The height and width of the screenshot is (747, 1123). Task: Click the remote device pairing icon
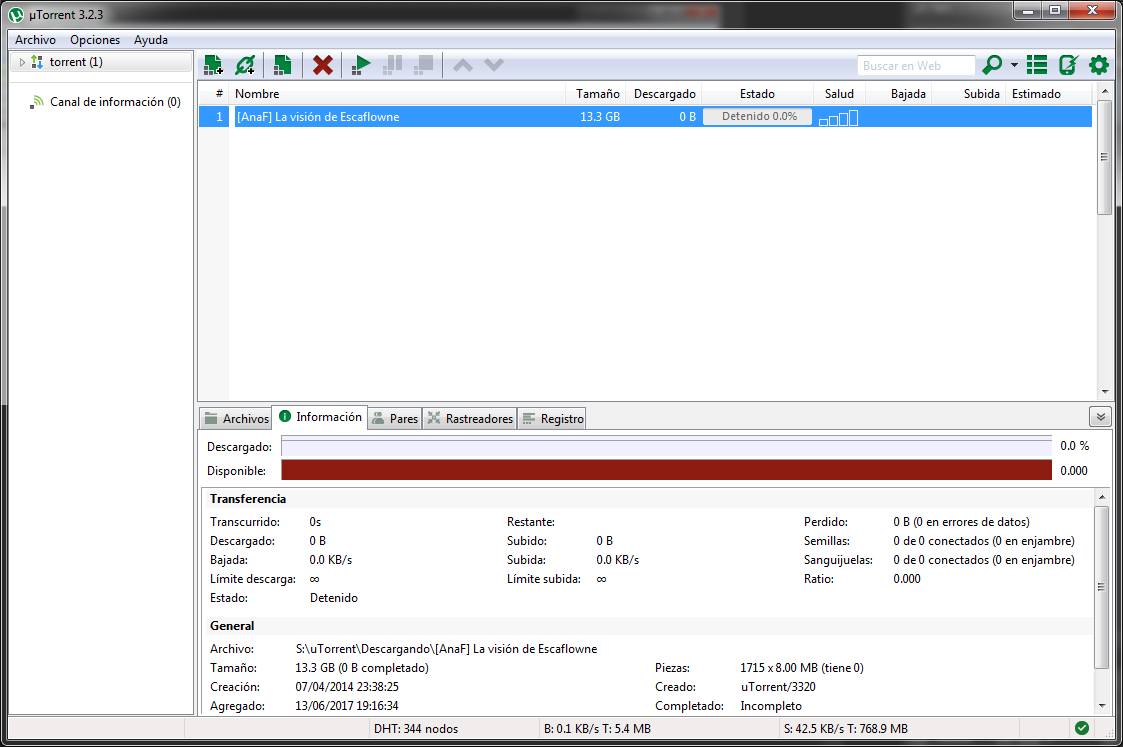pos(1068,64)
